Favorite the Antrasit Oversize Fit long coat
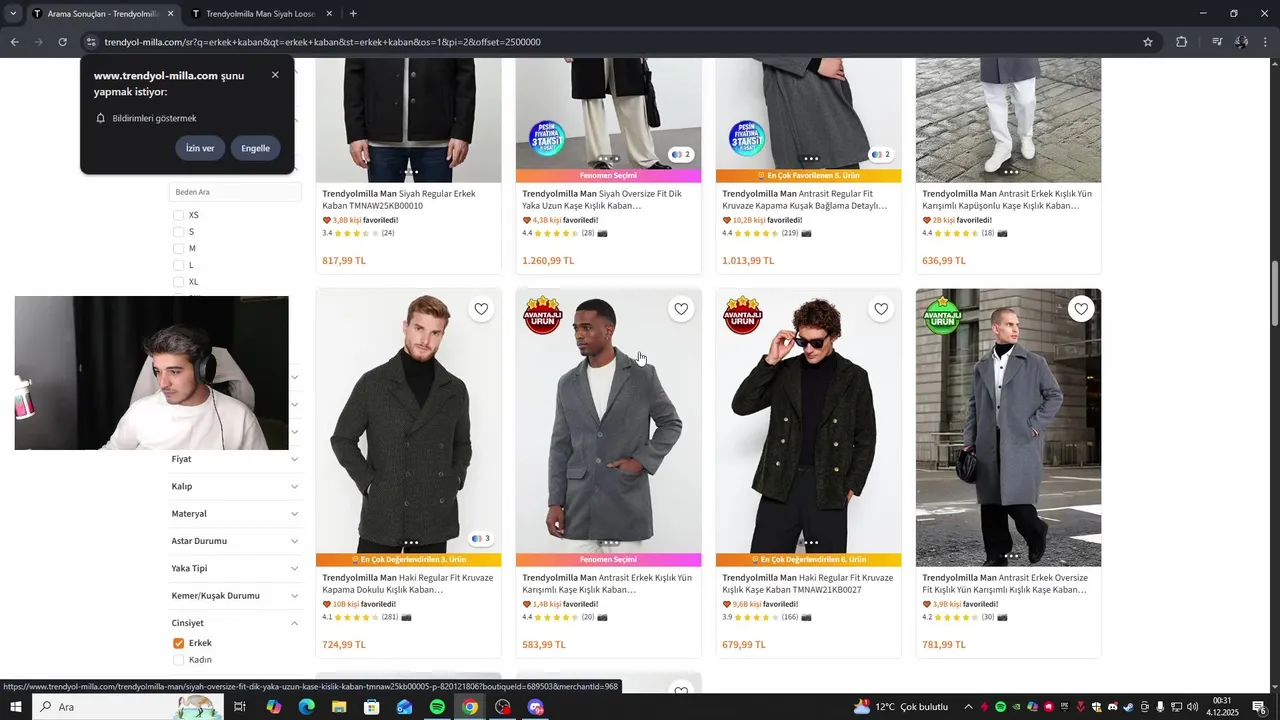This screenshot has height=720, width=1280. pos(1081,309)
